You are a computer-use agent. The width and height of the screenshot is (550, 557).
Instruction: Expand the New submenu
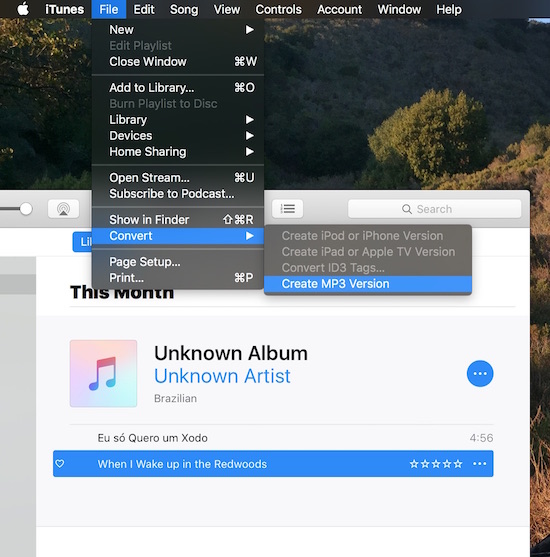click(x=178, y=29)
